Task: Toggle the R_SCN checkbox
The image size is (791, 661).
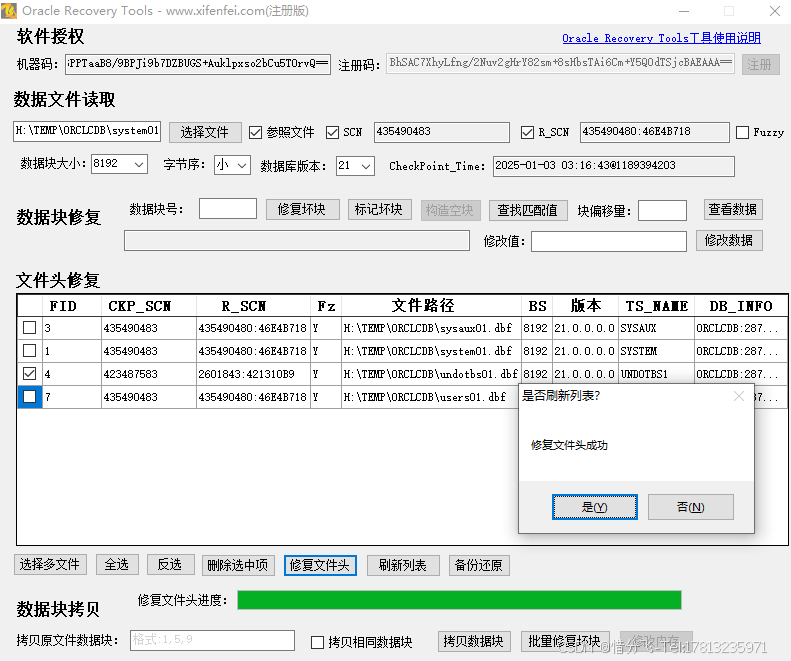Action: (527, 133)
